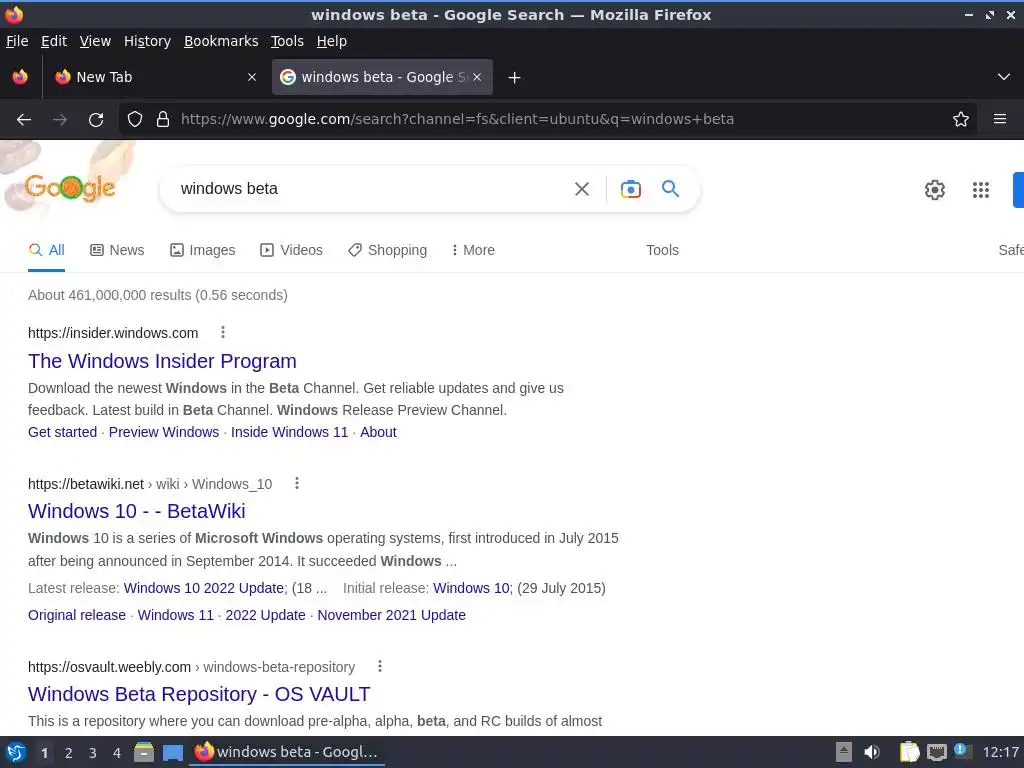The width and height of the screenshot is (1024, 768).
Task: Open the clipboard manager tray icon
Action: coord(909,752)
